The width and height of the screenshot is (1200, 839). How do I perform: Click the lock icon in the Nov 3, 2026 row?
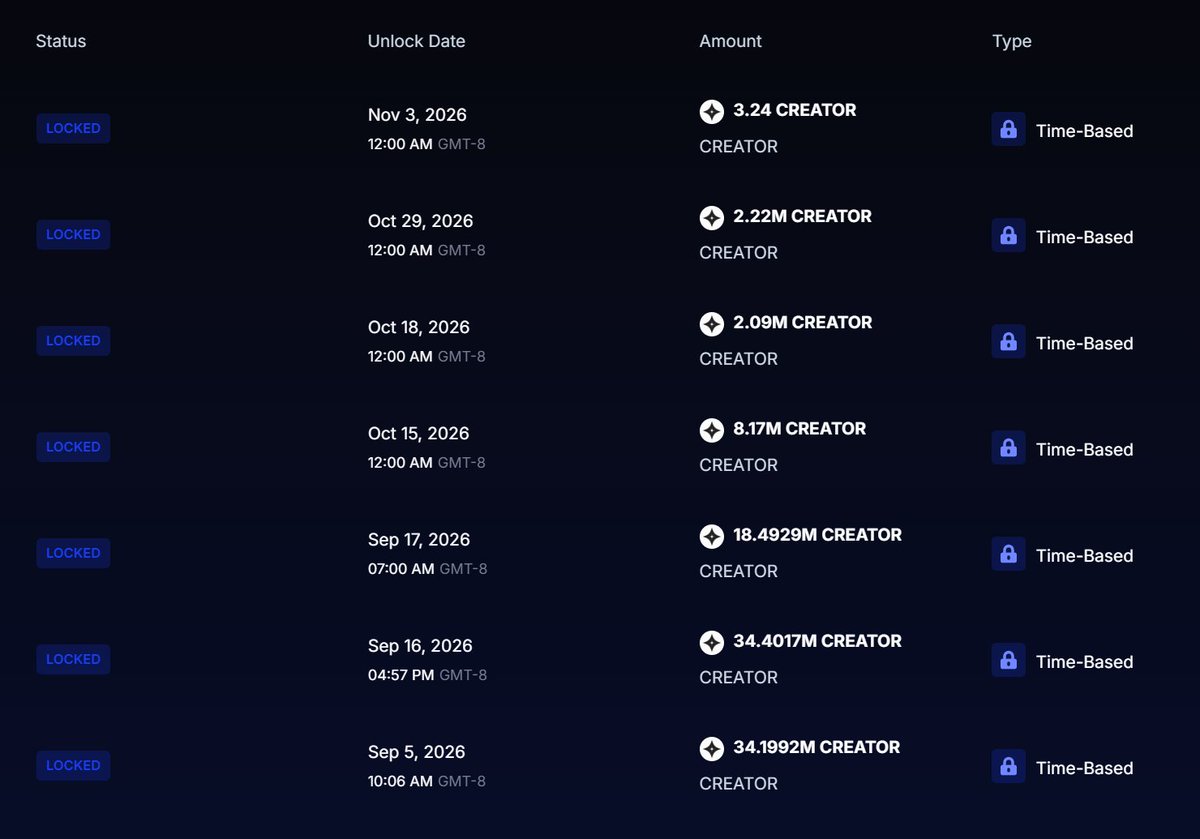click(1008, 129)
